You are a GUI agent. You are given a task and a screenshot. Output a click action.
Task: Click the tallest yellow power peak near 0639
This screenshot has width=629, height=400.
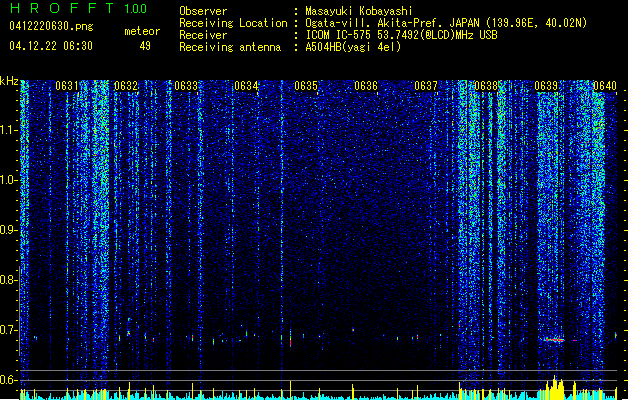(555, 387)
